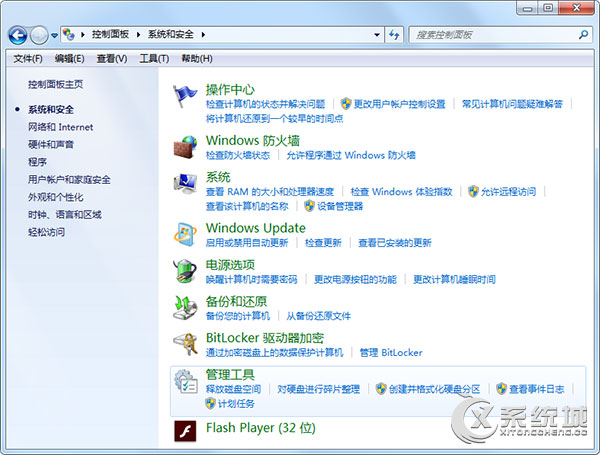Open the 查看(V) menu
The image size is (600, 455).
click(112, 59)
